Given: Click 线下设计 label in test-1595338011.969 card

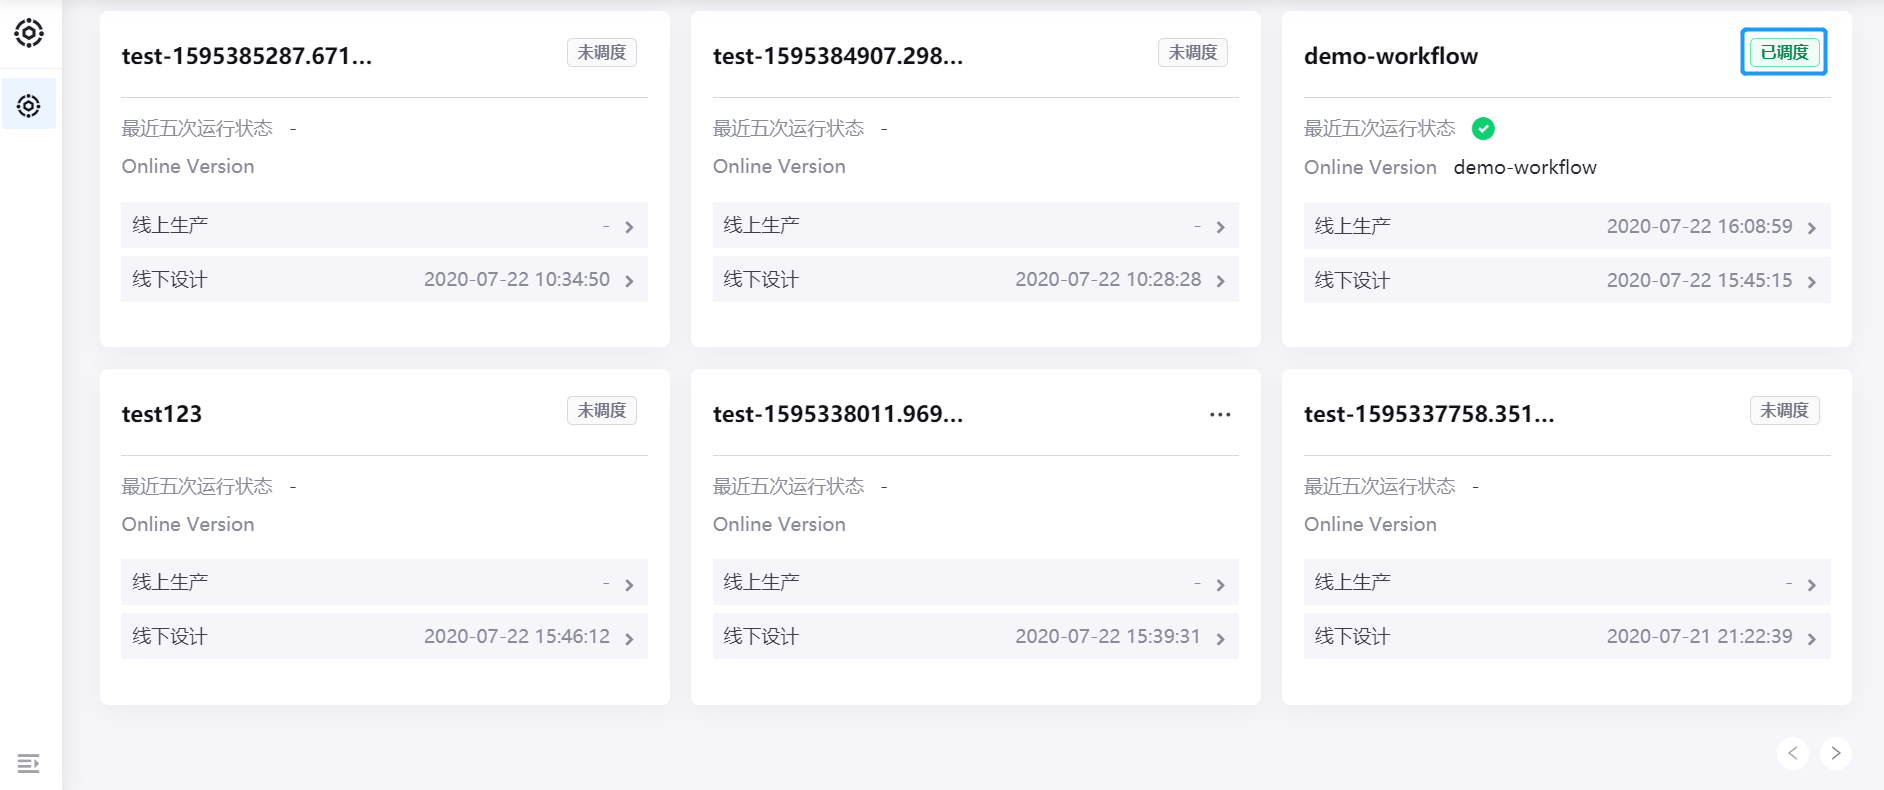Looking at the screenshot, I should point(761,636).
